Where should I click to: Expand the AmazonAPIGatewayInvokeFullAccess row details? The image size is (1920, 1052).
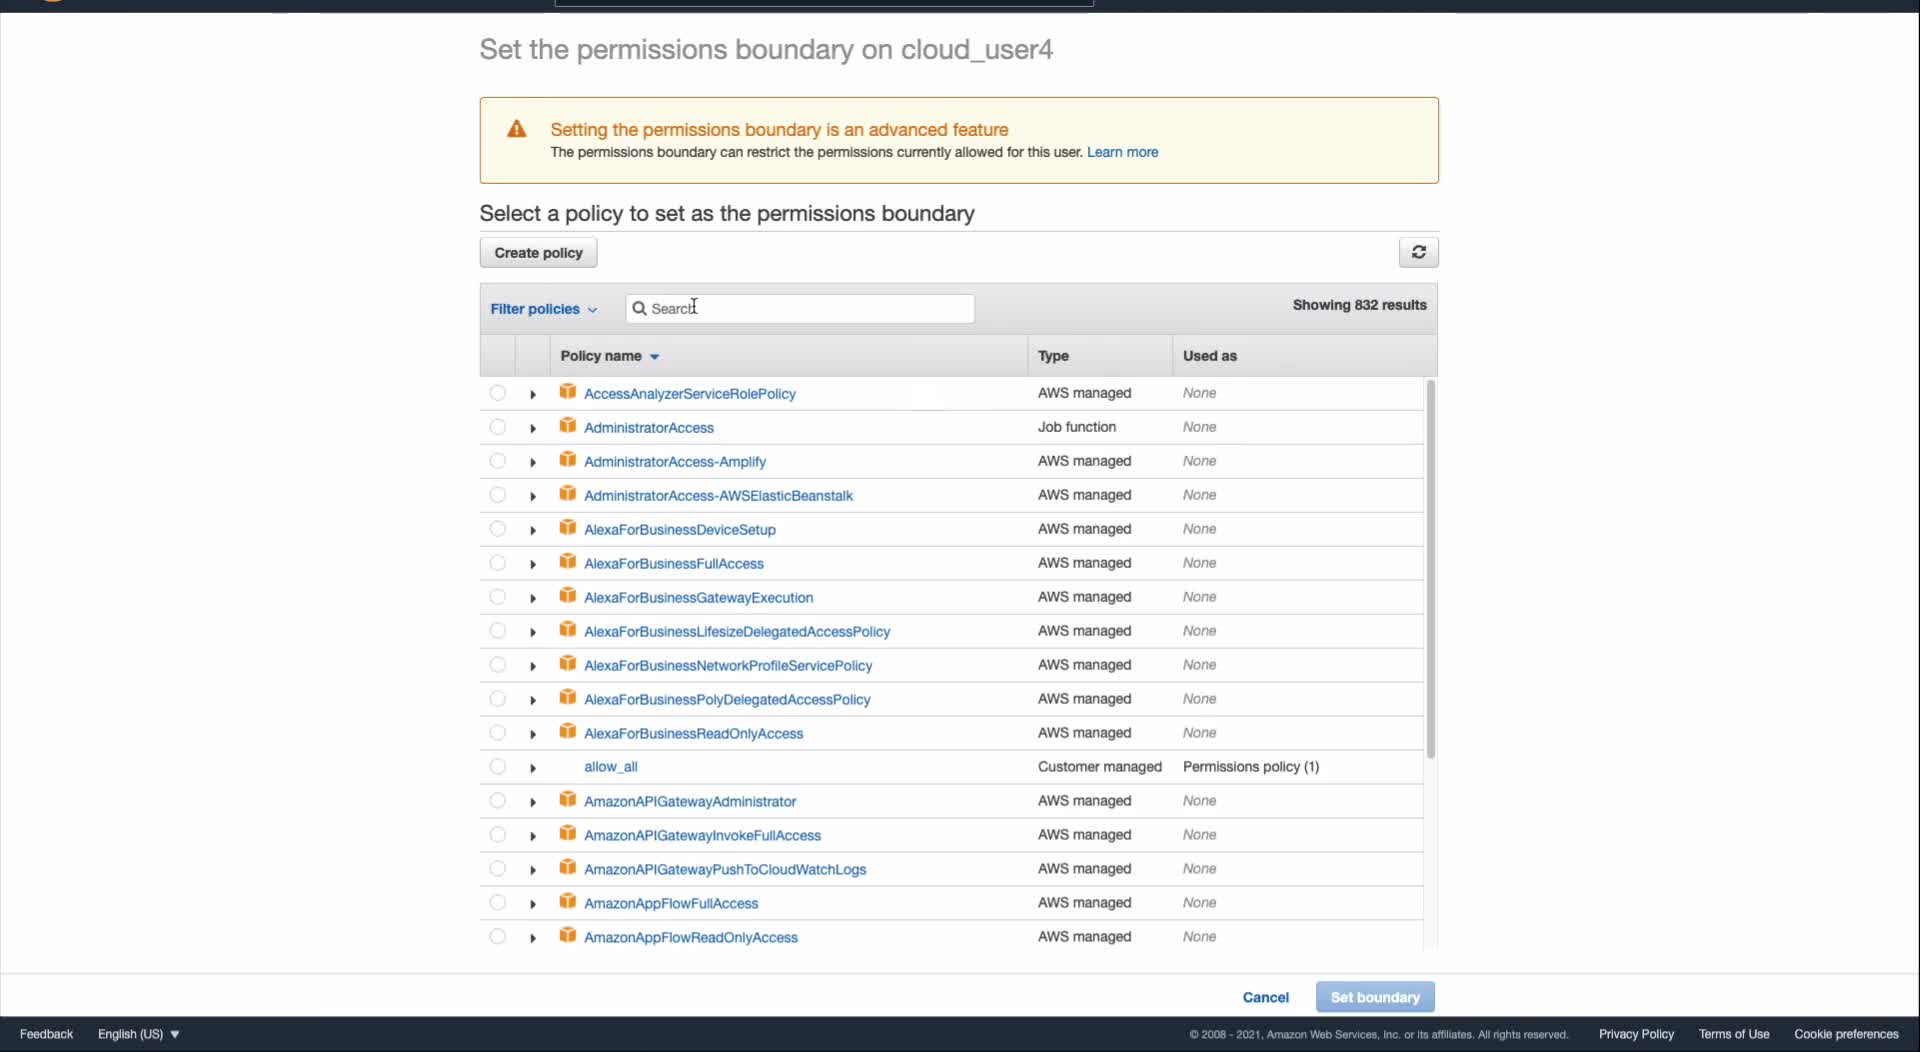click(533, 836)
